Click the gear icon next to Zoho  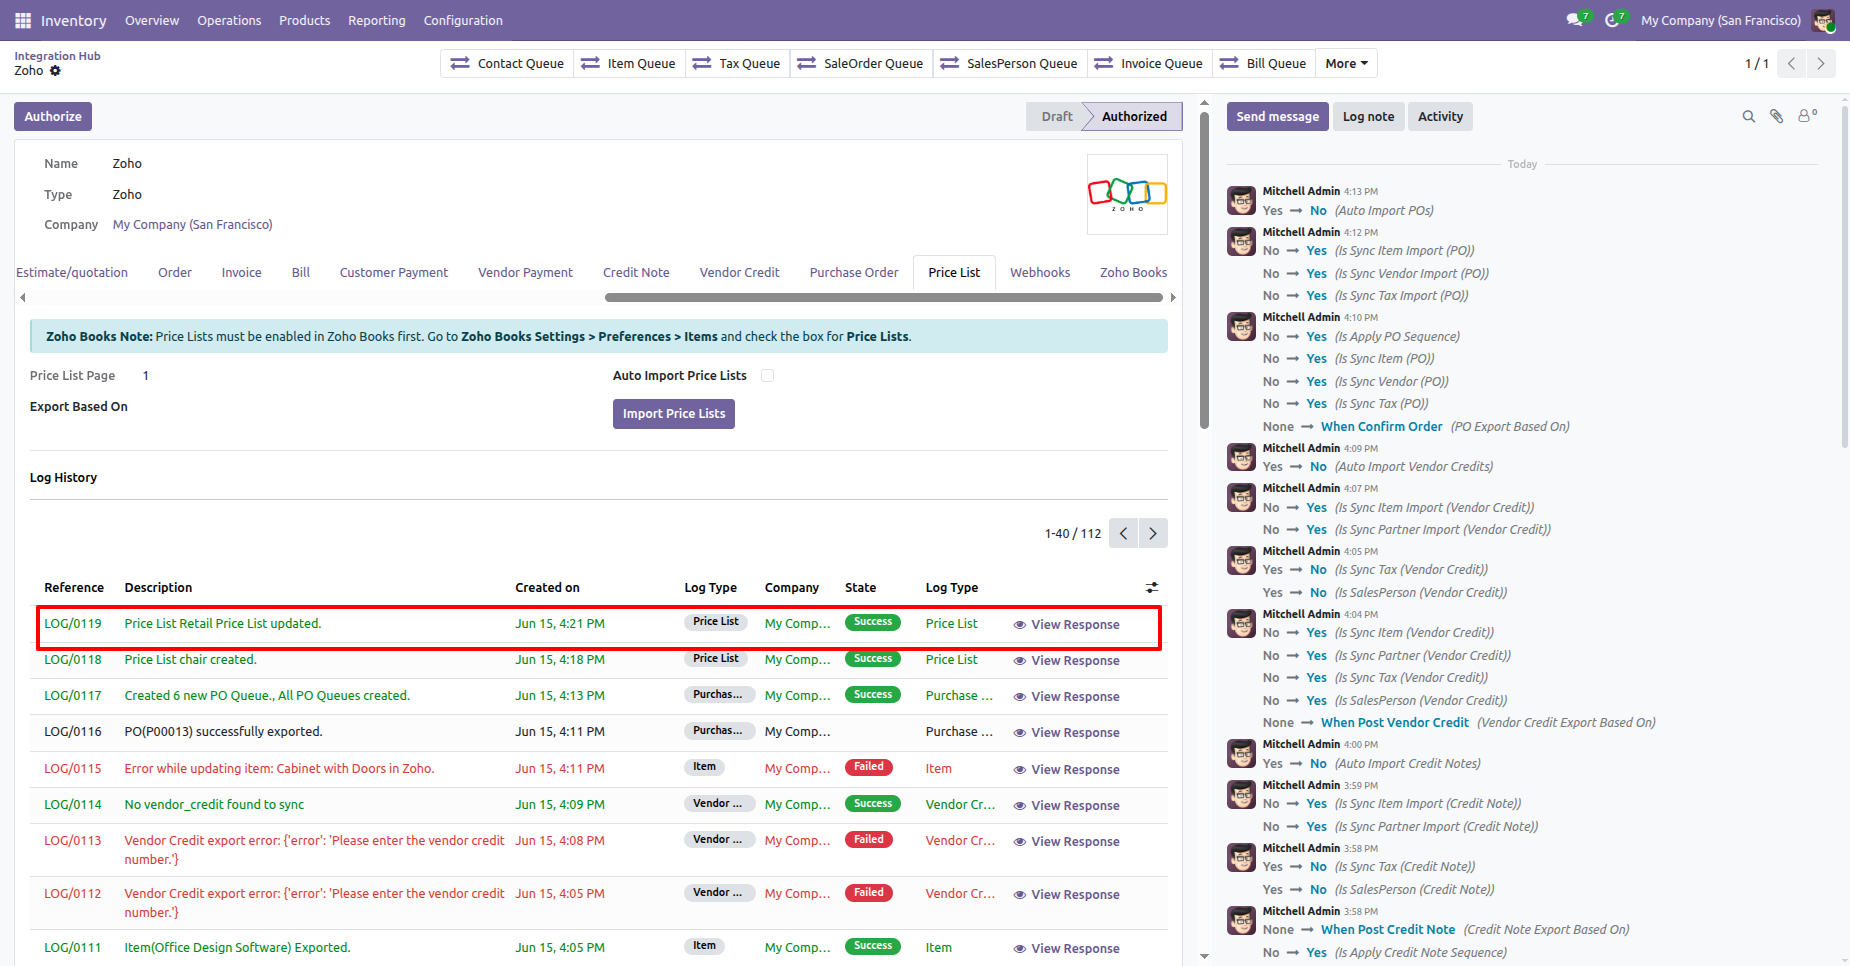[x=55, y=71]
